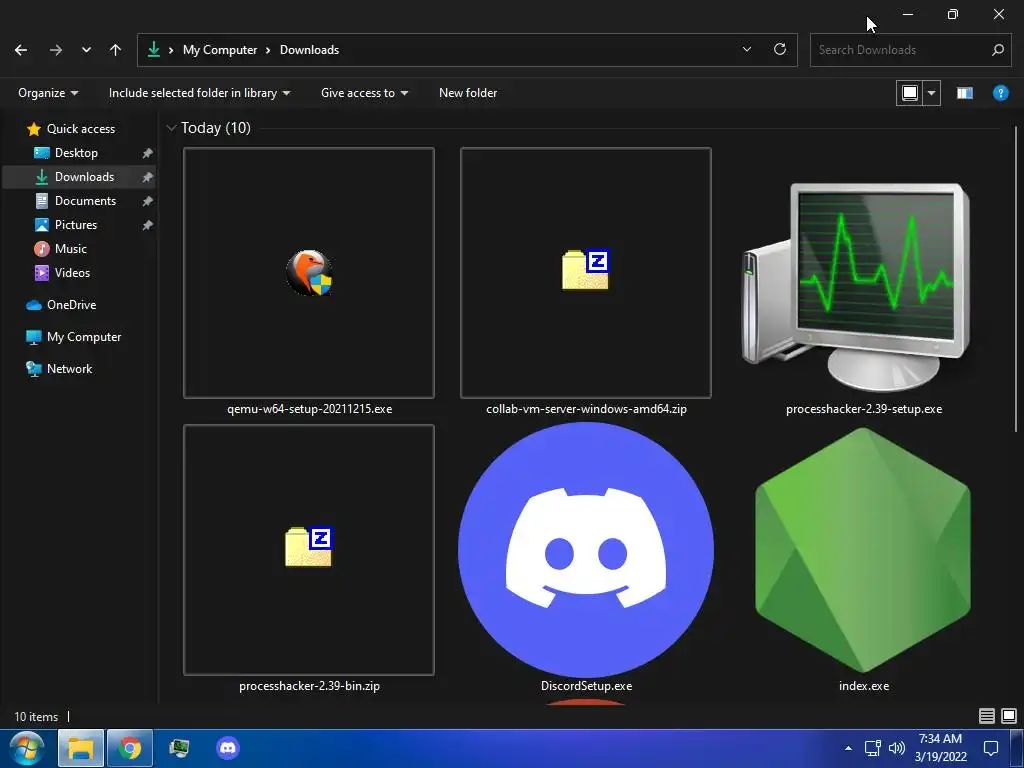
Task: Expand the address bar history dropdown
Action: coord(747,50)
